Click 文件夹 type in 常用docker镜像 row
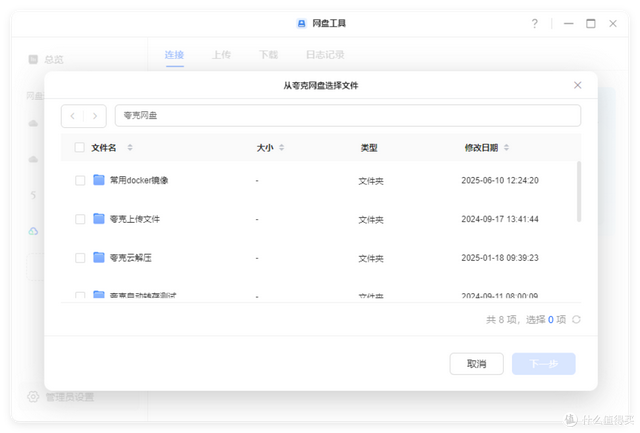 [x=371, y=181]
